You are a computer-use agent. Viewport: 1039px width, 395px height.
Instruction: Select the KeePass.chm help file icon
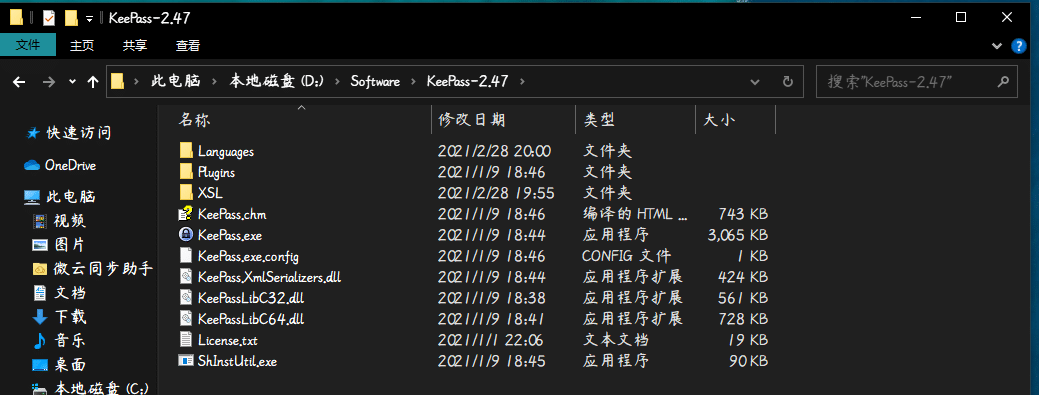186,214
